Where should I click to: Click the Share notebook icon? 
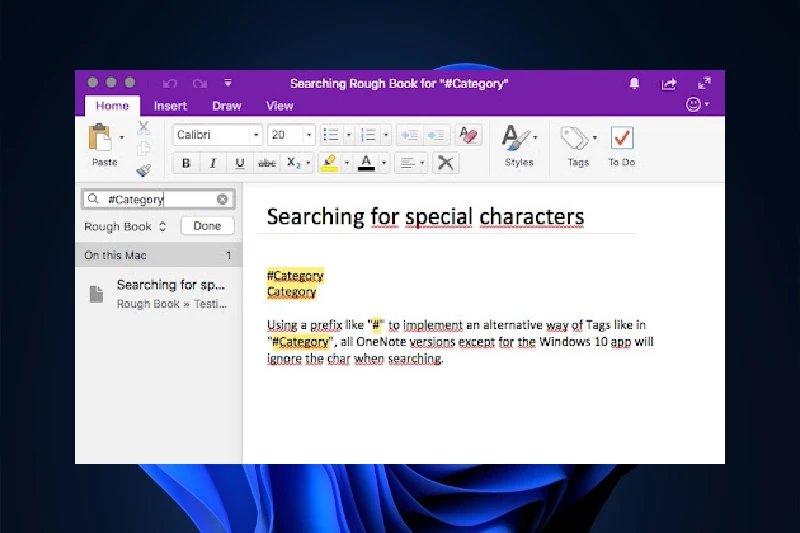pos(669,84)
